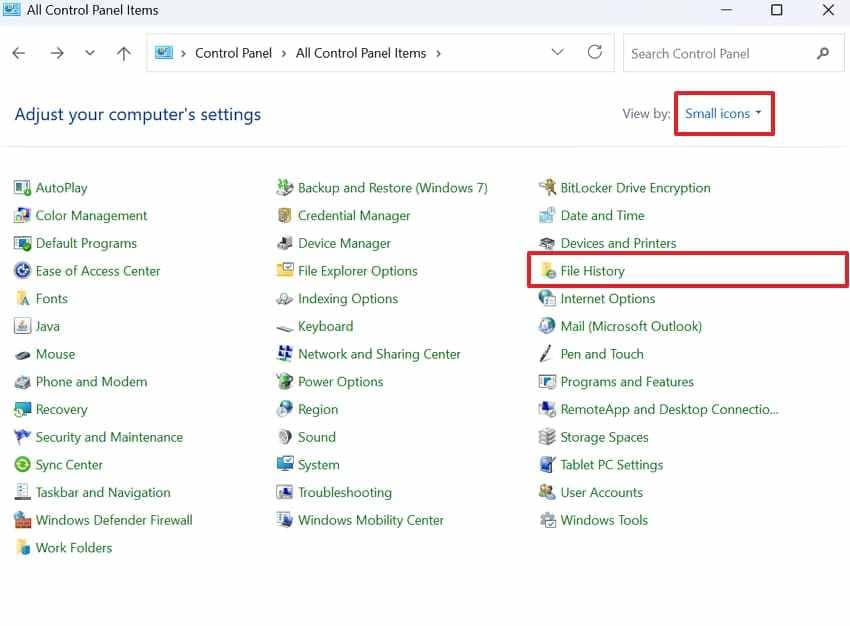The image size is (850, 626).
Task: Open Programs and Features link
Action: (x=627, y=382)
